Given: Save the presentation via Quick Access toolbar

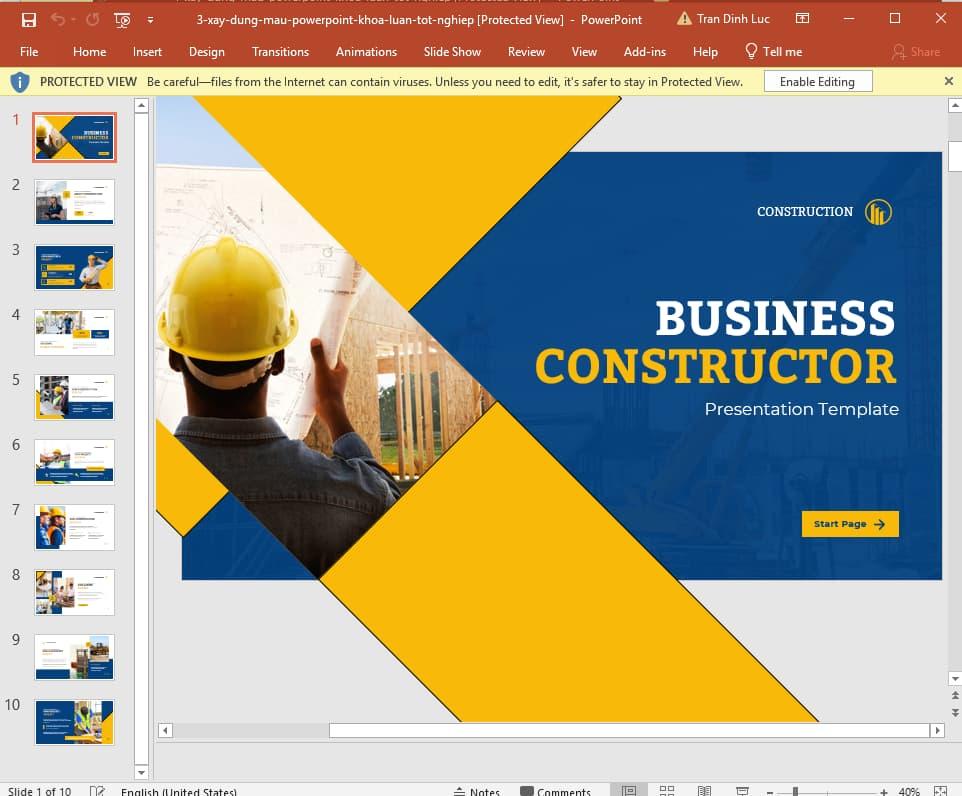Looking at the screenshot, I should click(28, 19).
